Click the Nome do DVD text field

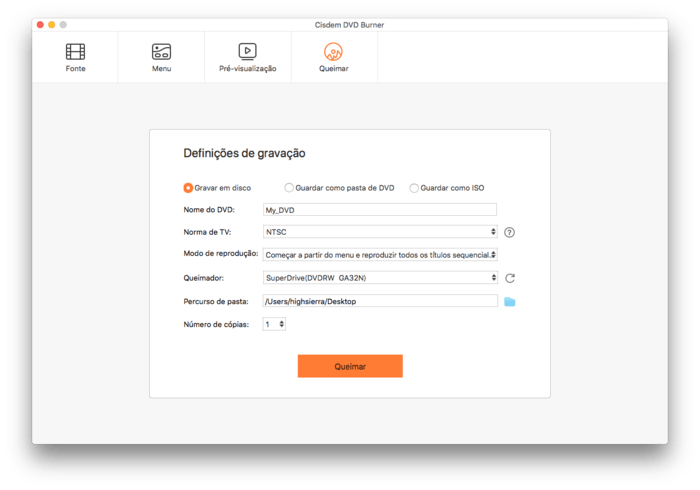coord(379,210)
